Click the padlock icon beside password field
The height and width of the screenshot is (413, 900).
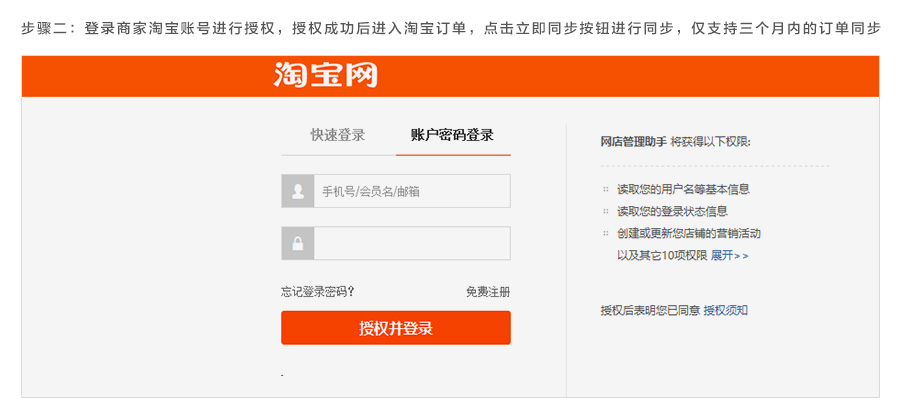(x=297, y=243)
